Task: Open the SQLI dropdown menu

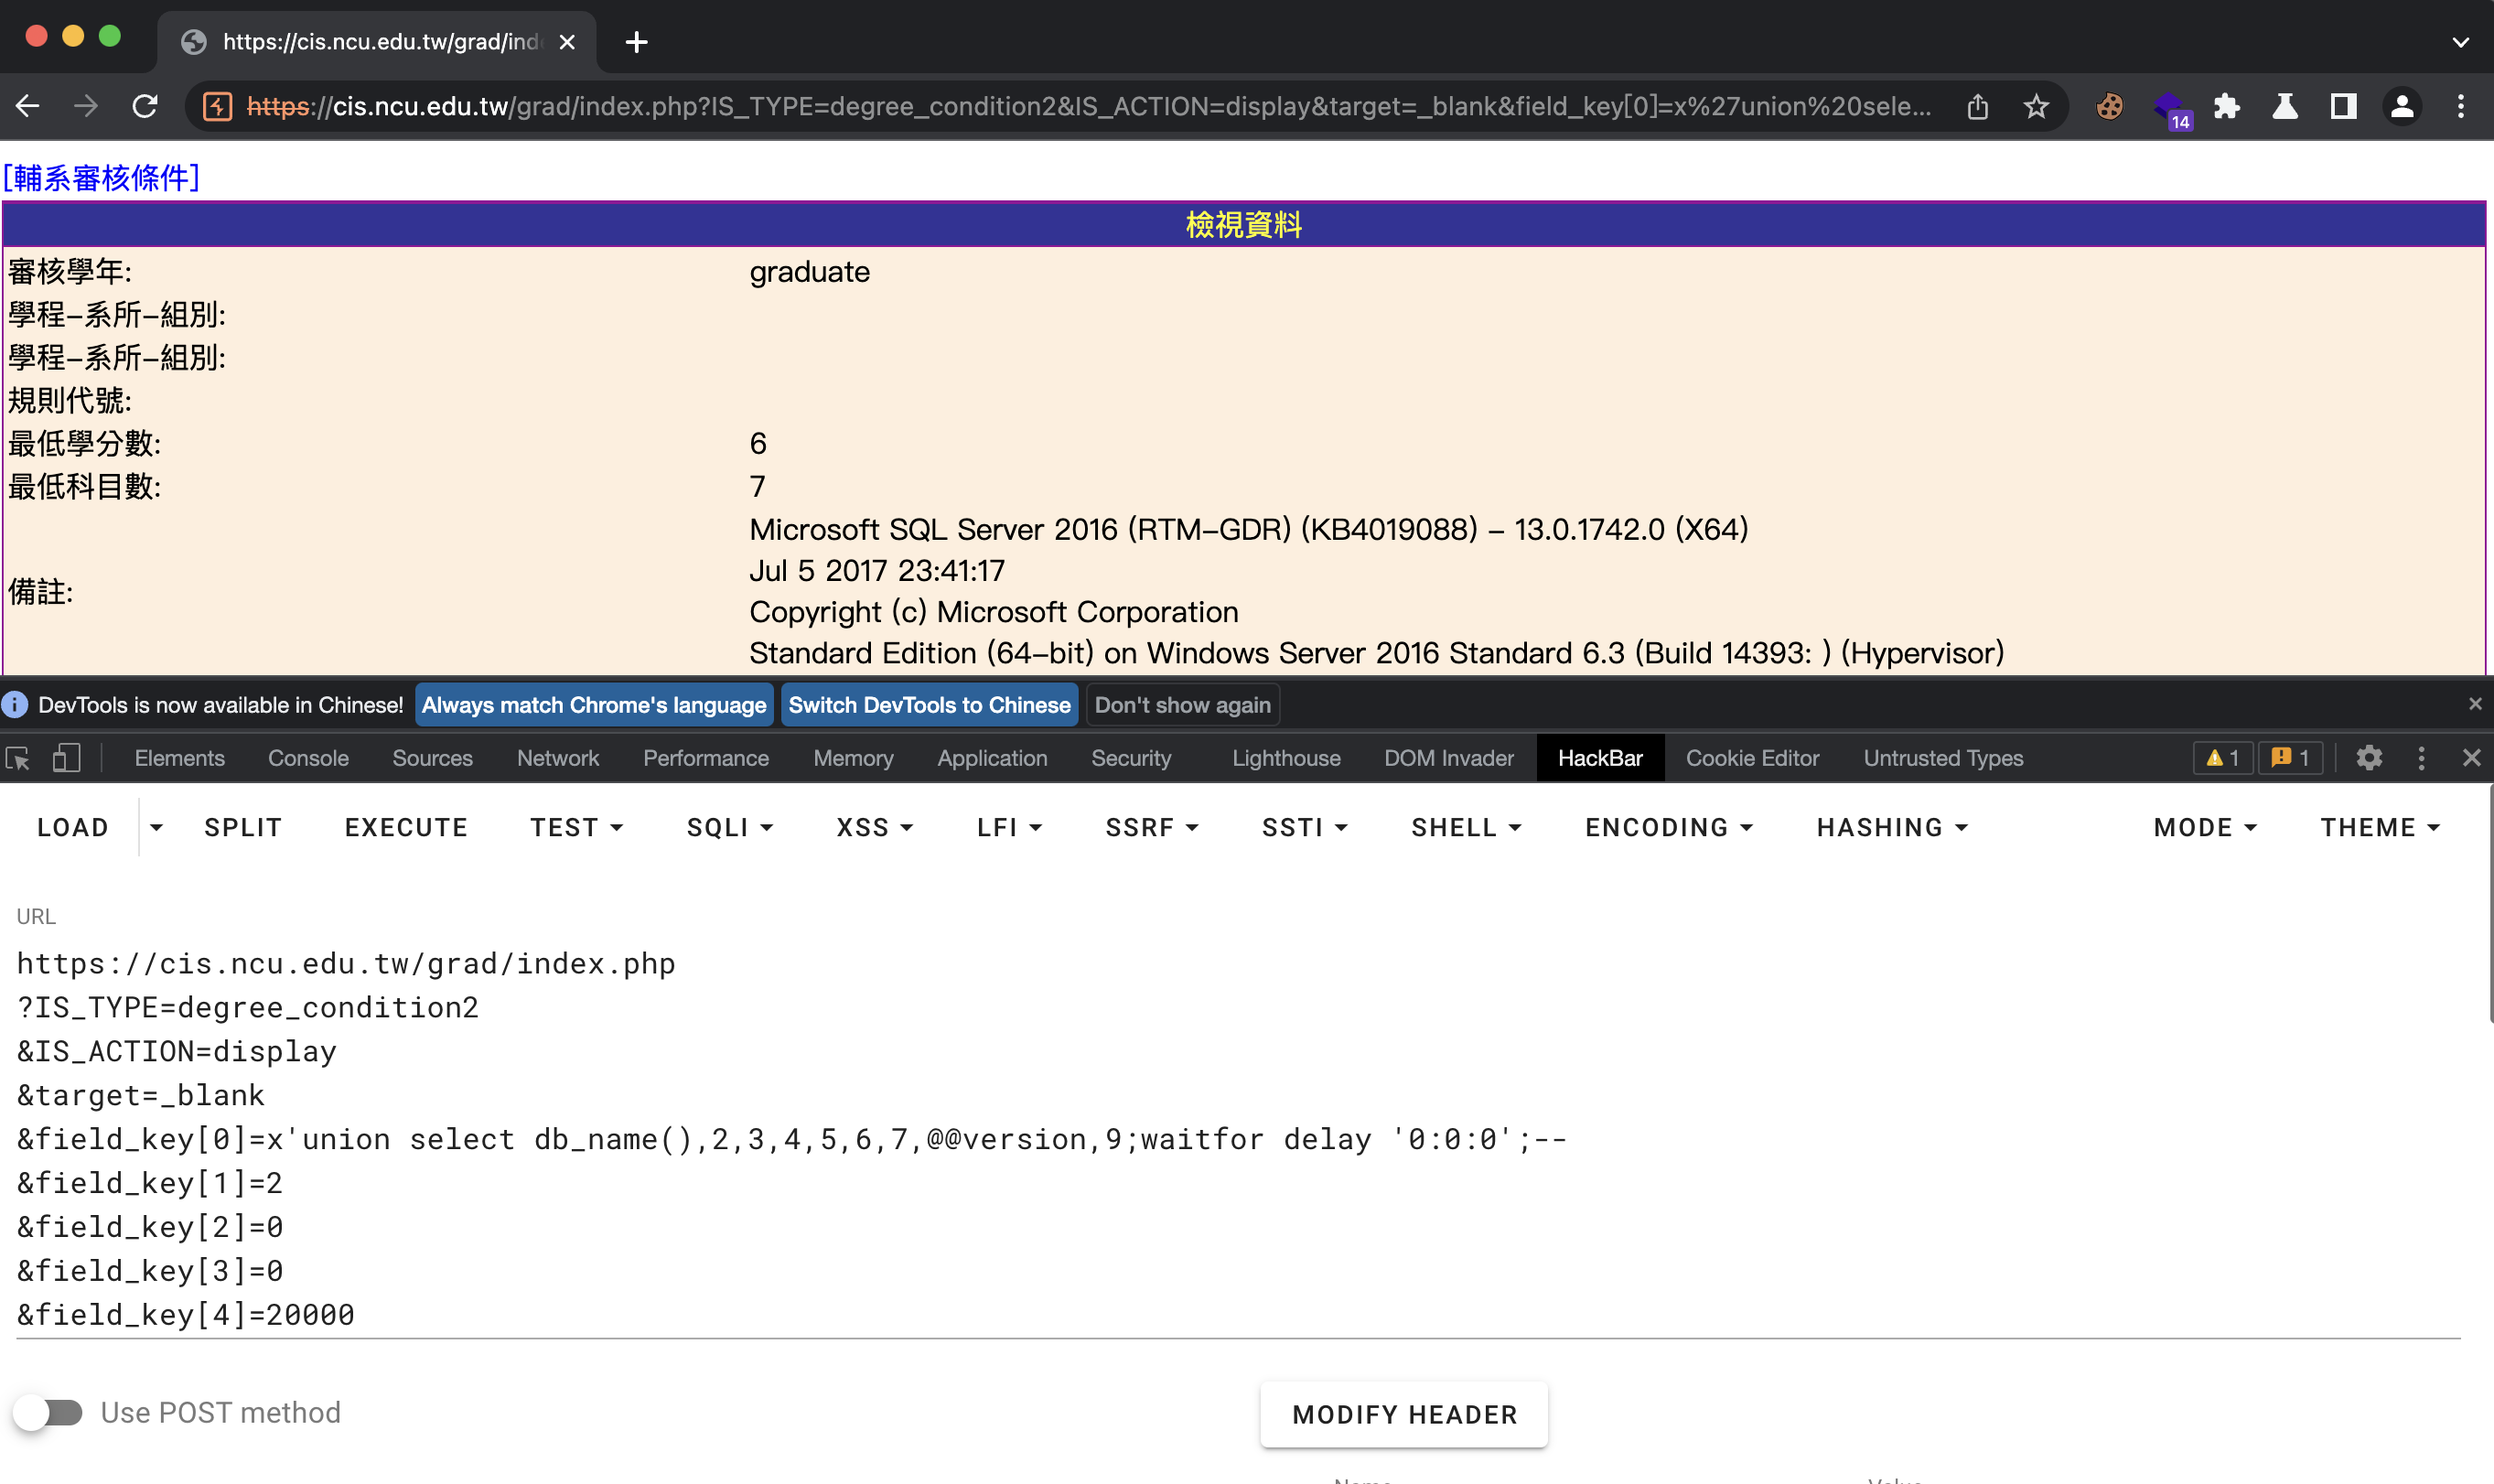Action: [x=730, y=827]
